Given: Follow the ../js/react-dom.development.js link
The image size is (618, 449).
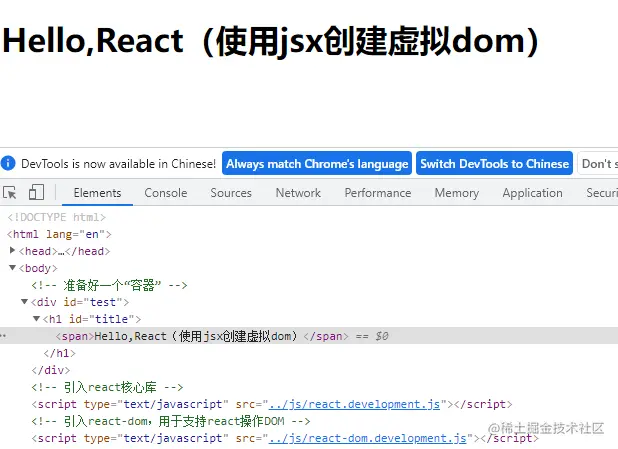Looking at the screenshot, I should click(x=367, y=438).
